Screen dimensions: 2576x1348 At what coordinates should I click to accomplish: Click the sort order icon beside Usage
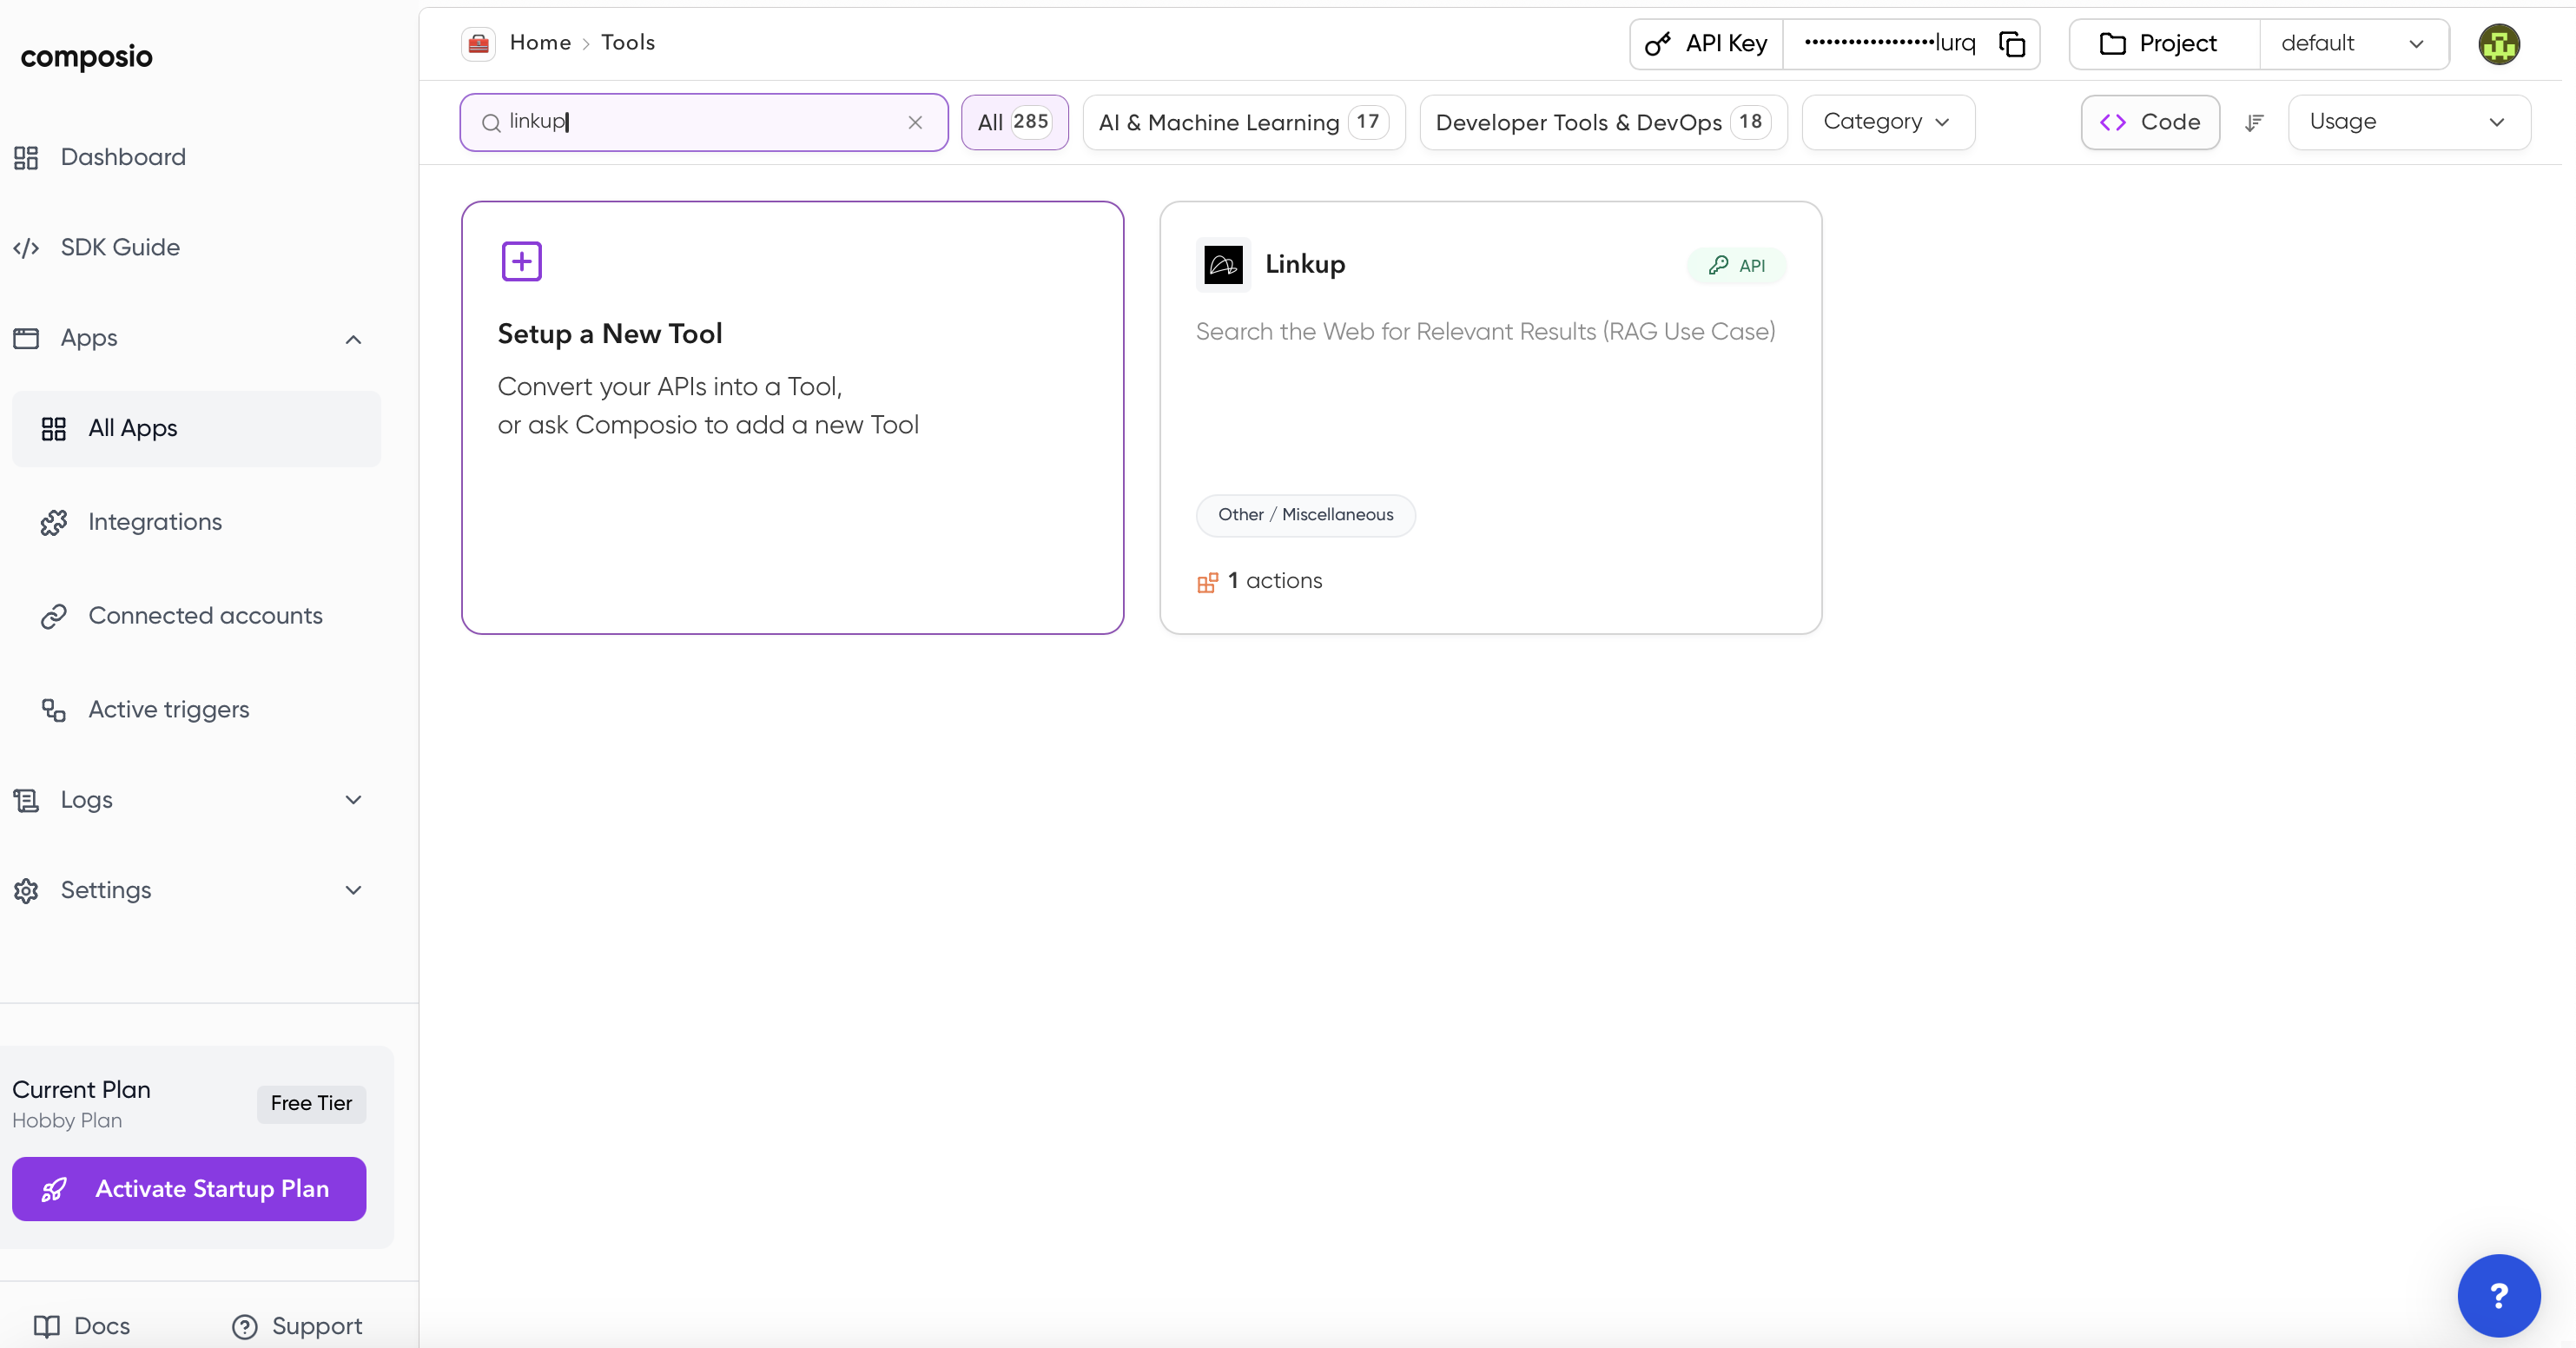(x=2254, y=122)
